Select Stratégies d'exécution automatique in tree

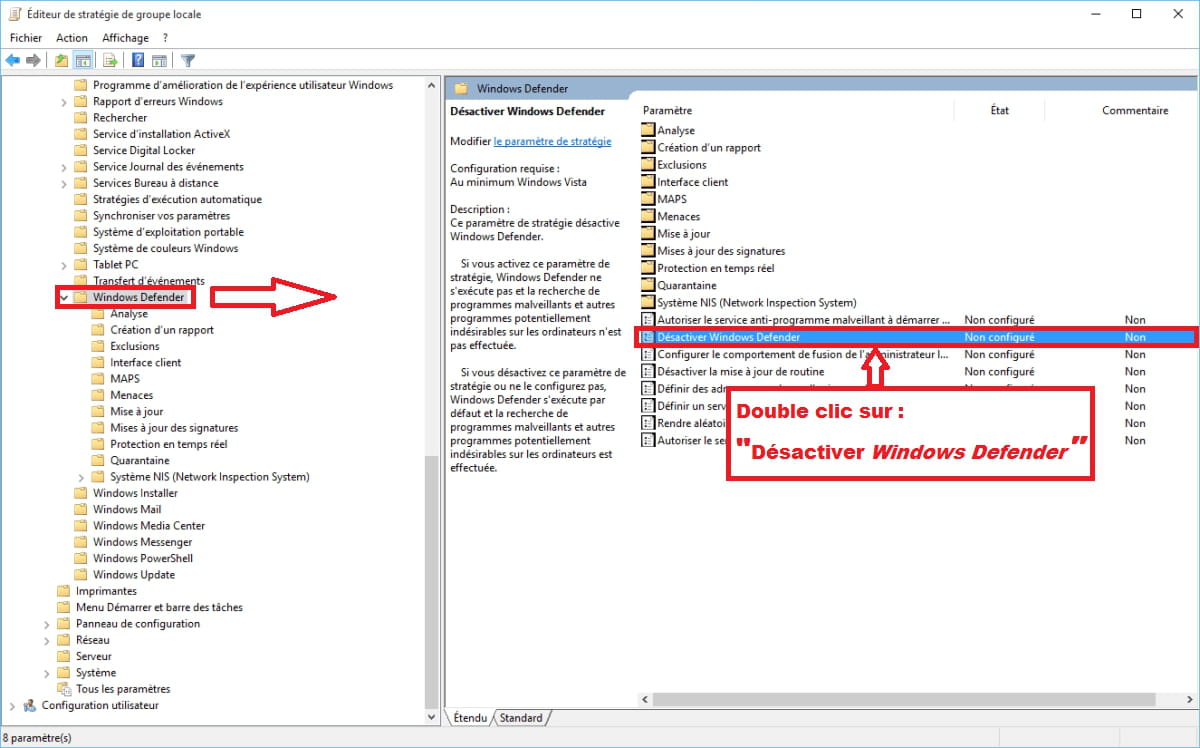[177, 199]
